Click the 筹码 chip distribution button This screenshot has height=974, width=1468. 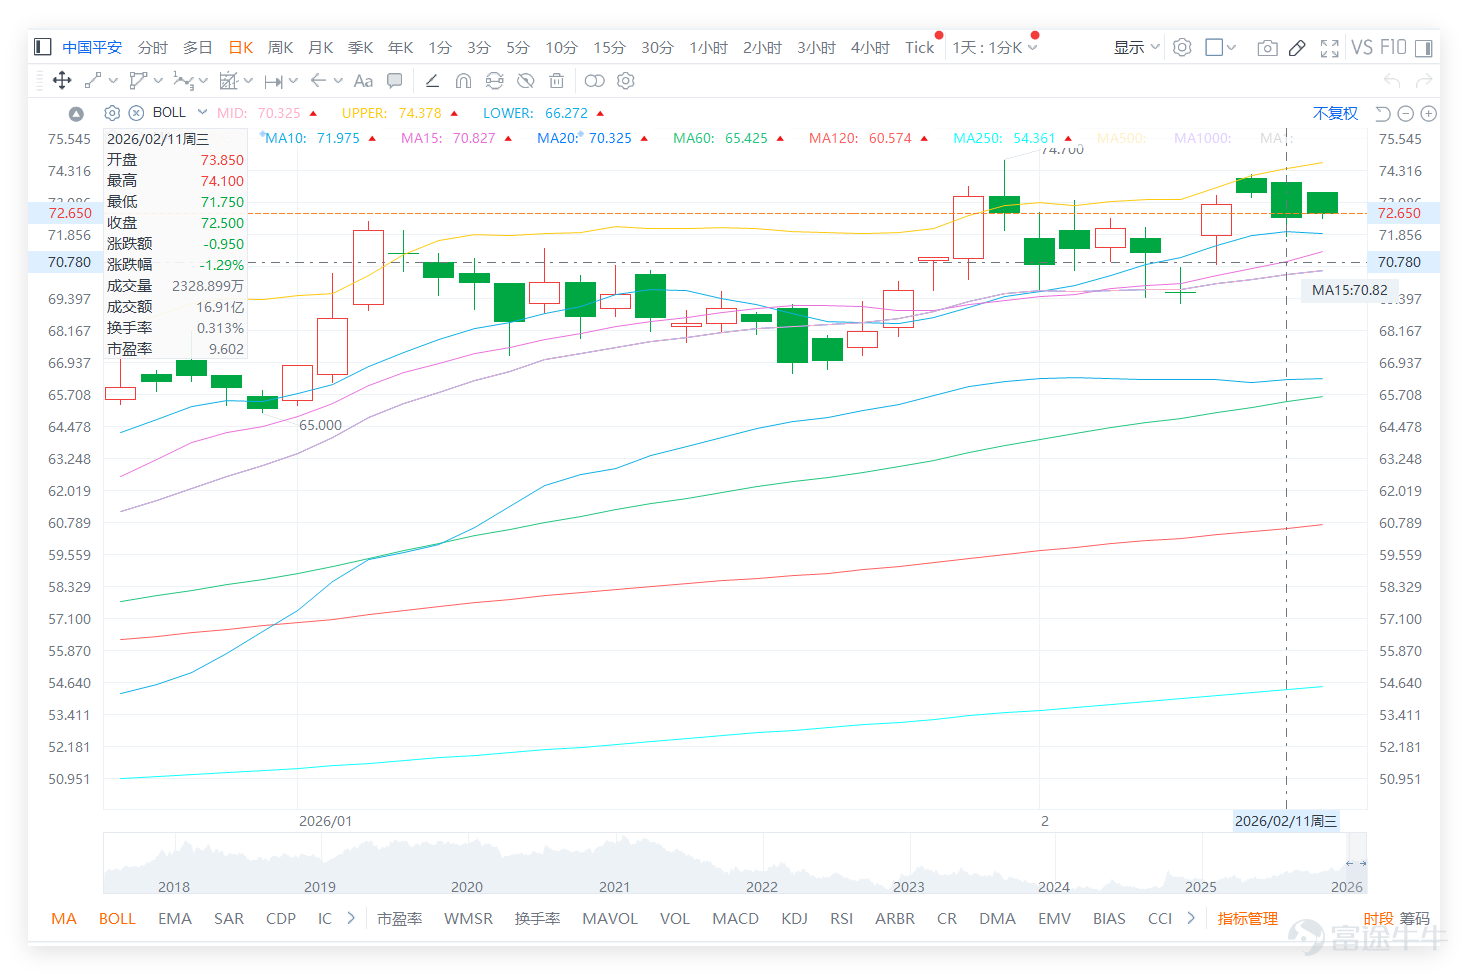coord(1414,918)
